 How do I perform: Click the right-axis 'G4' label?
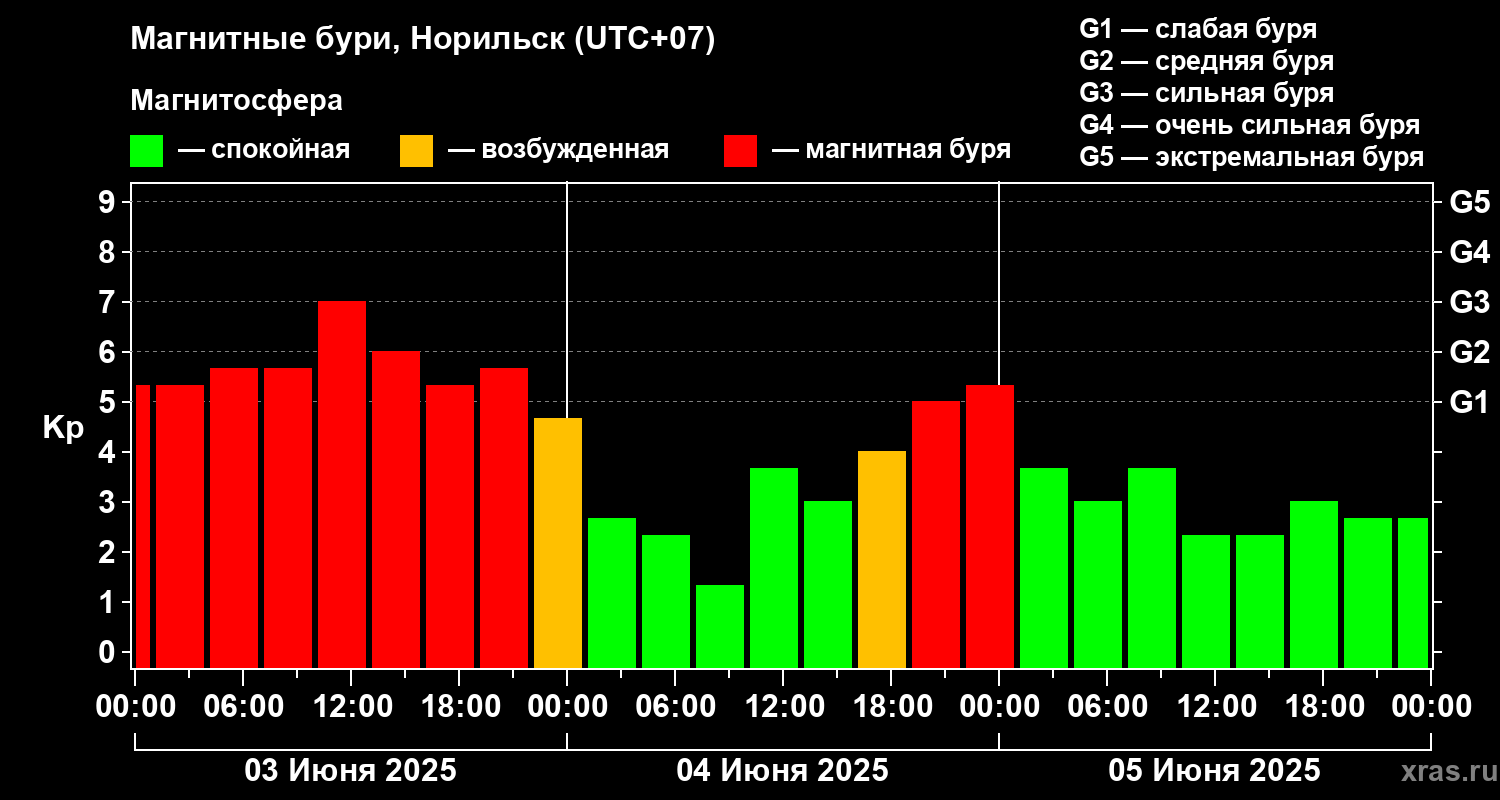pyautogui.click(x=1470, y=252)
